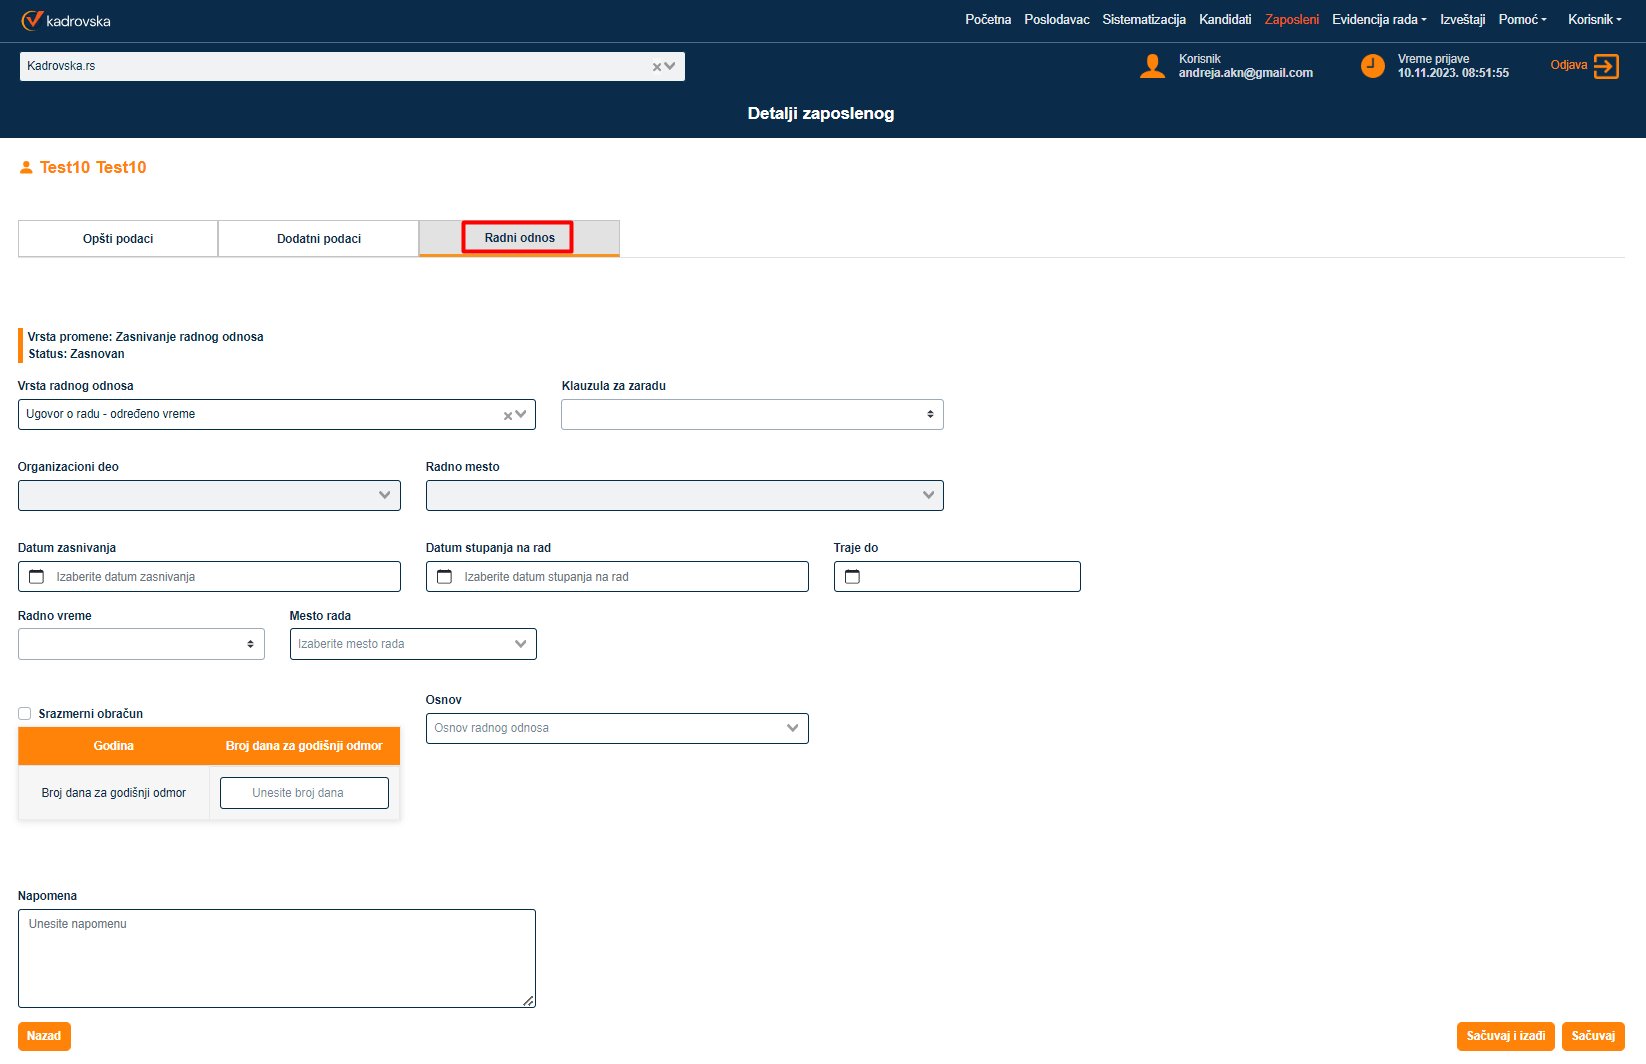
Task: Clear the Vrsta radnog odnosa selection
Action: coord(508,415)
